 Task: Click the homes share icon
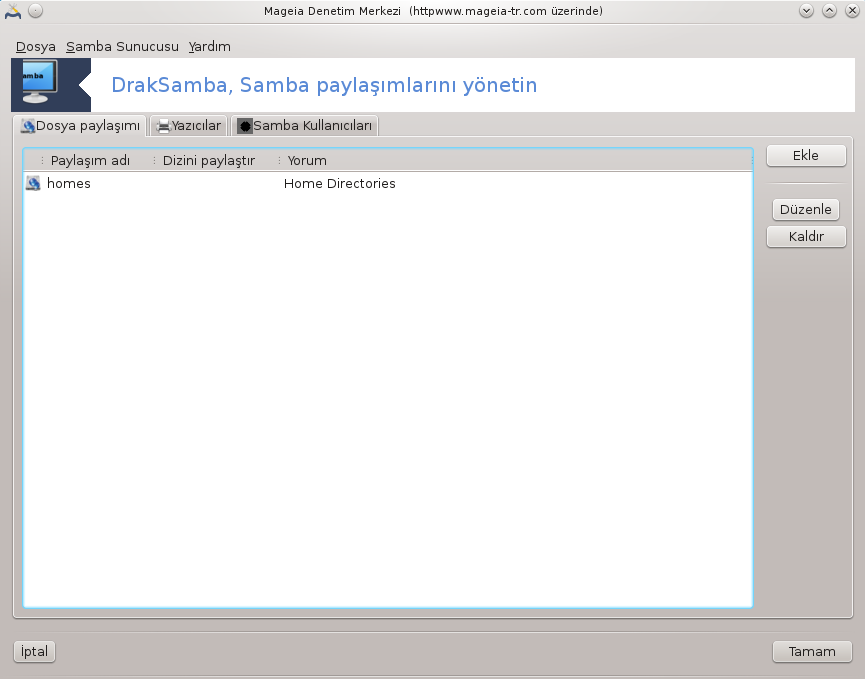click(x=33, y=184)
